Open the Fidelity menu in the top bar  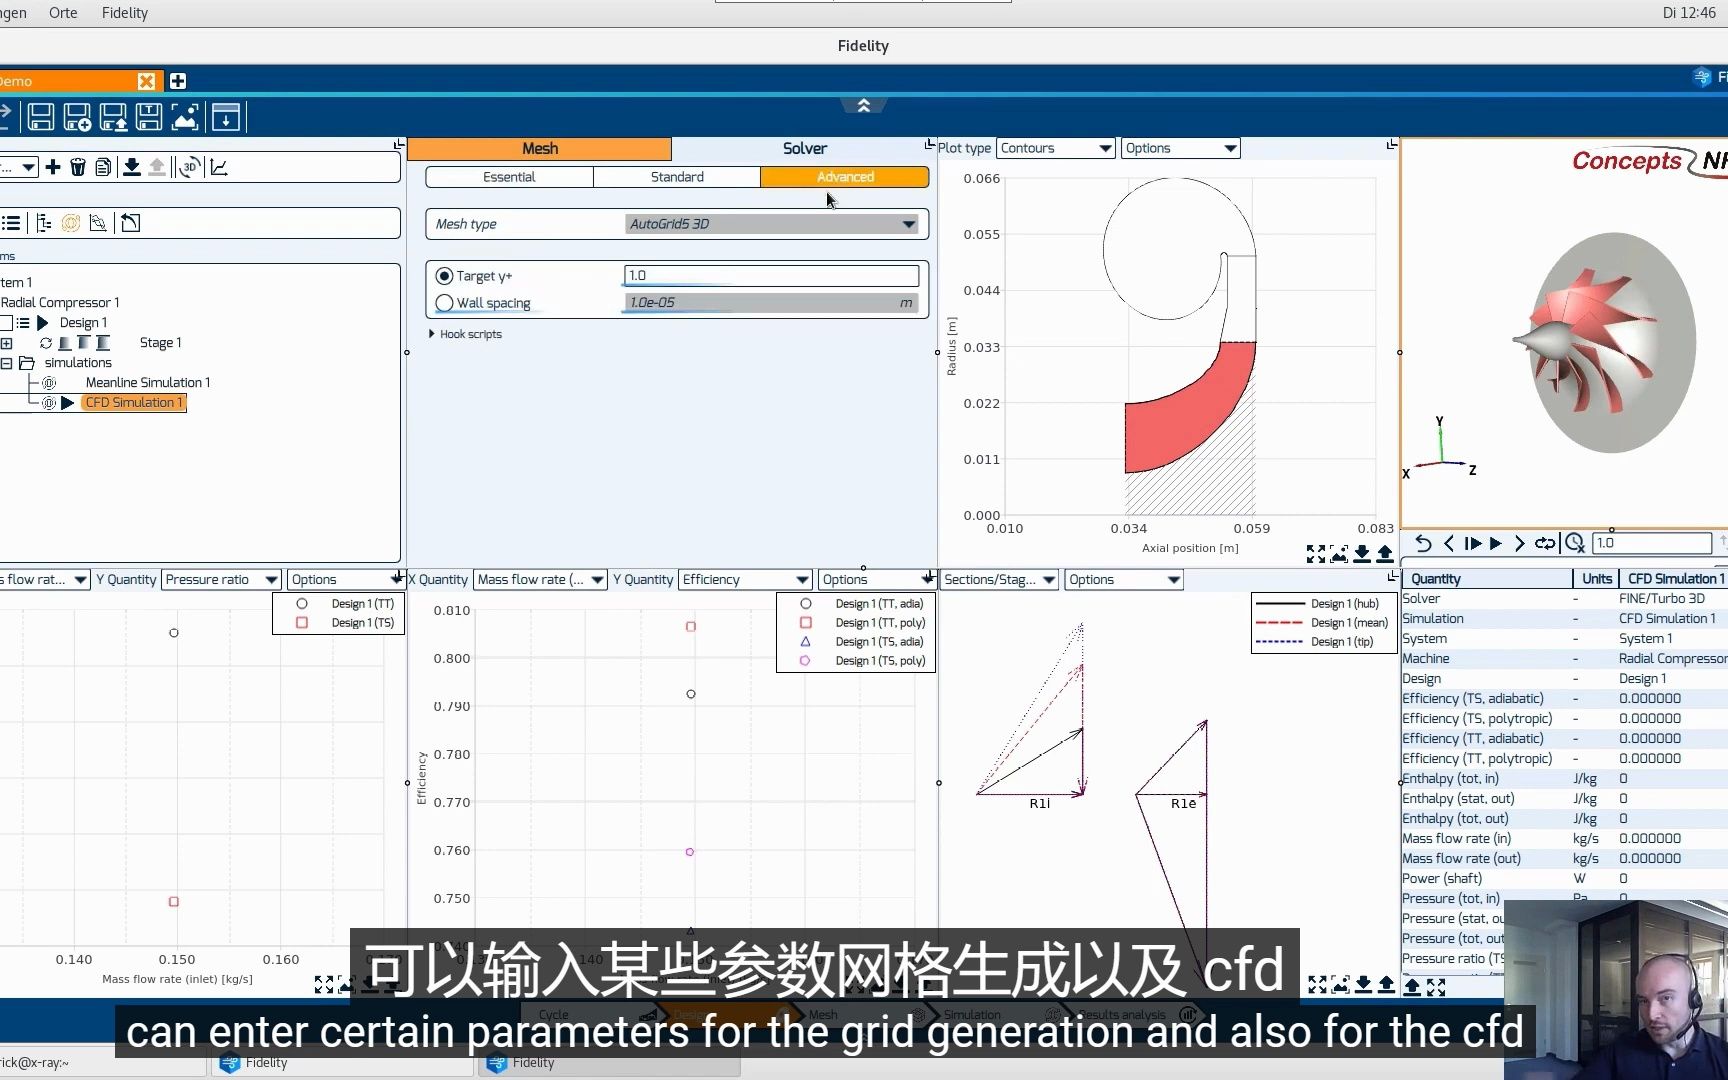(125, 13)
